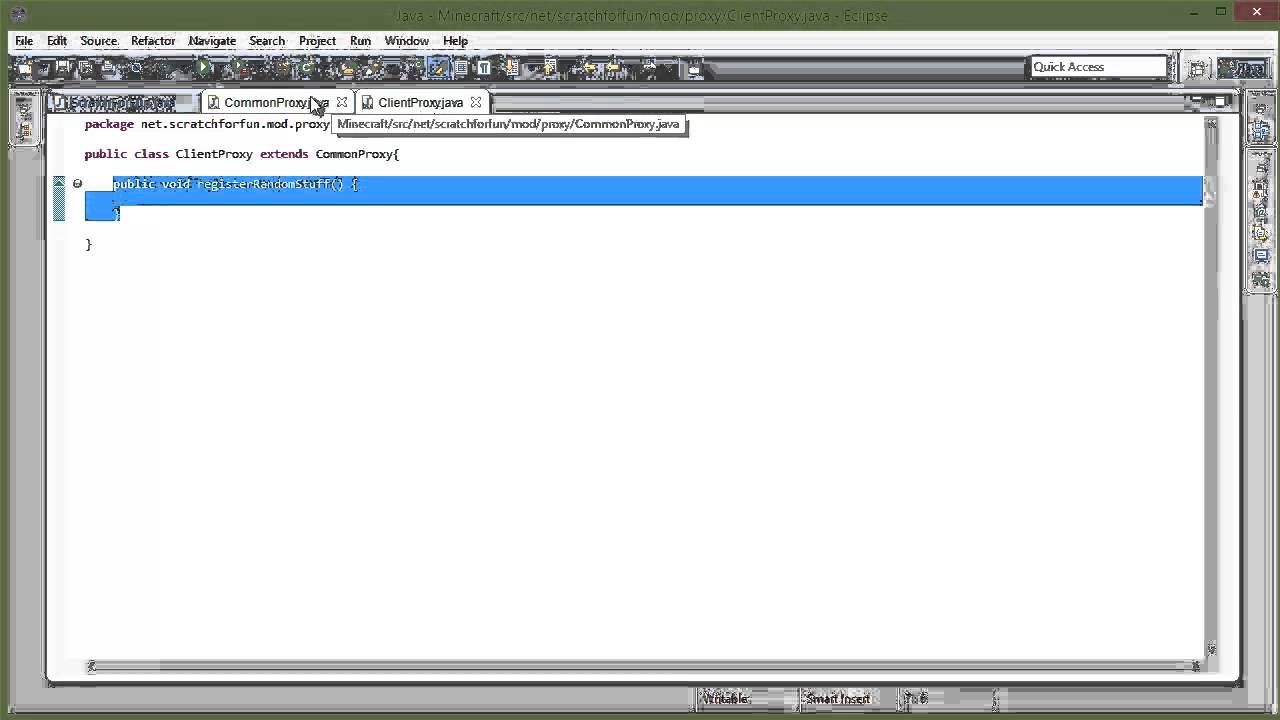Click the package net.scratchforfun.mod.proxy line
Viewport: 1280px width, 720px height.
pos(207,124)
